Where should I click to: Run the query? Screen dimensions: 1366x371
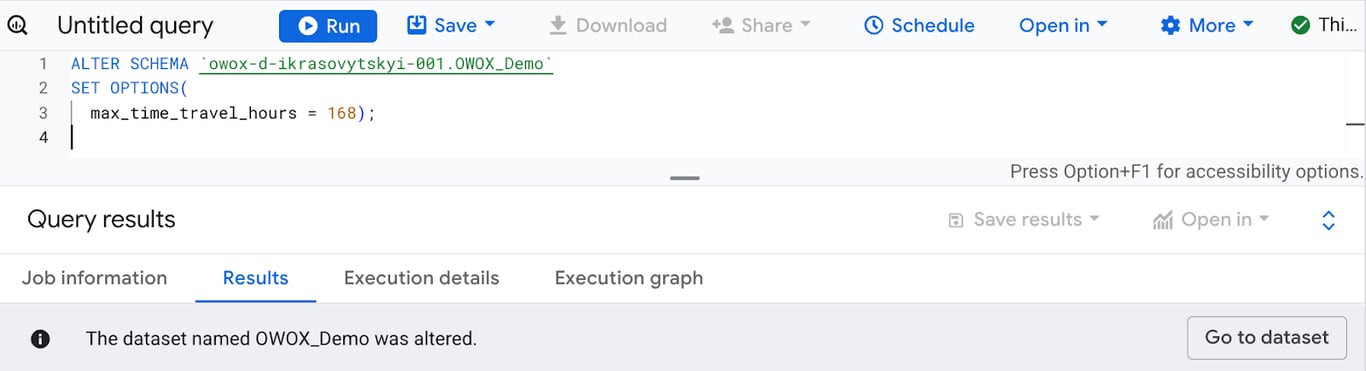[x=328, y=26]
